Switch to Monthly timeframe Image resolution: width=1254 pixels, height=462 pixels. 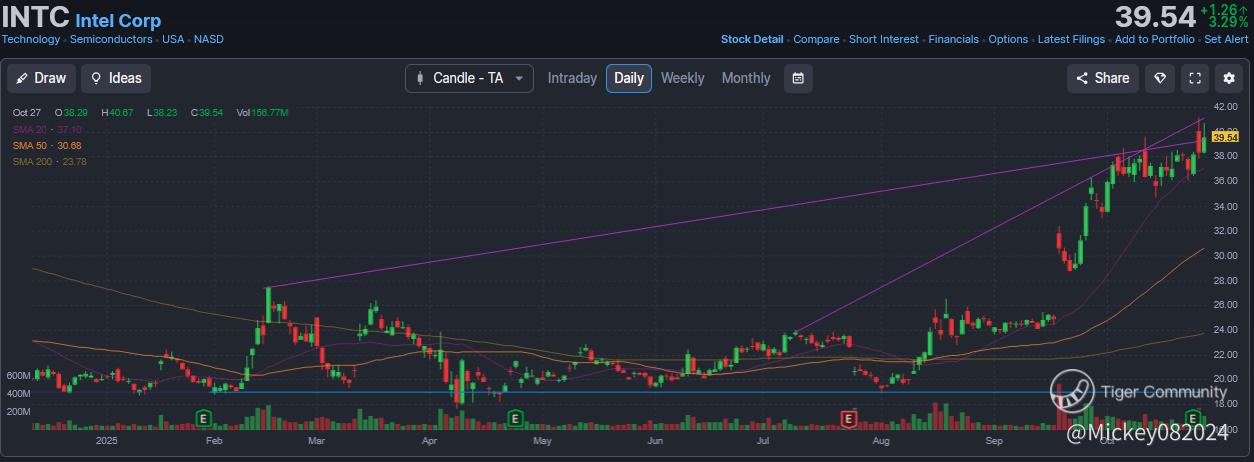(x=746, y=78)
